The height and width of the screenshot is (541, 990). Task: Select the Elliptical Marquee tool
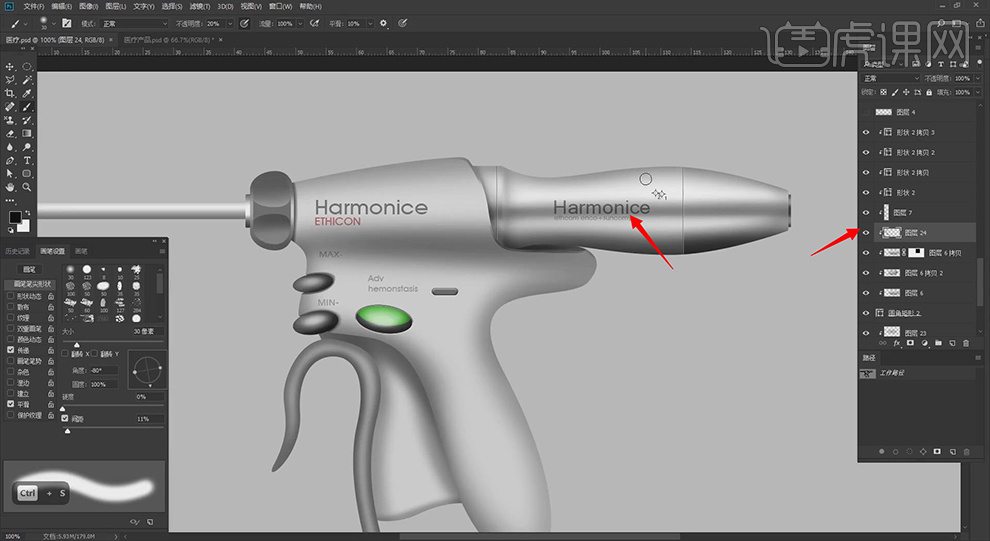click(27, 66)
